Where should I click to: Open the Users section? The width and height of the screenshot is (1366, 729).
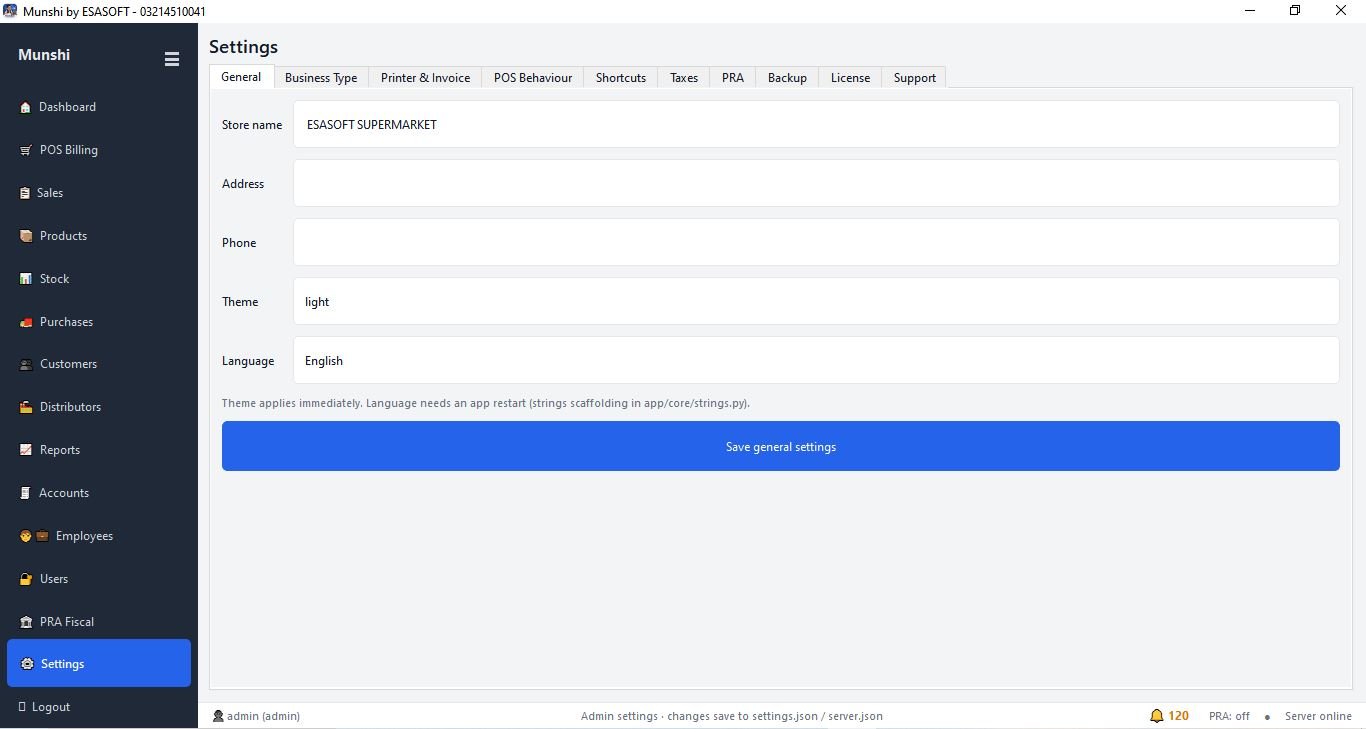click(x=98, y=579)
